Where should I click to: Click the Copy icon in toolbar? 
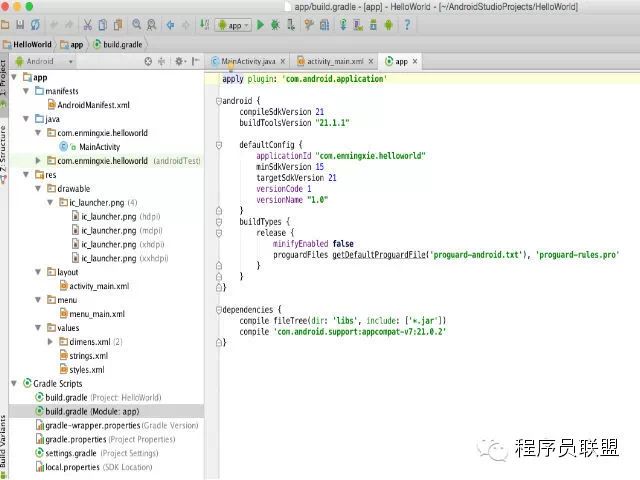103,25
